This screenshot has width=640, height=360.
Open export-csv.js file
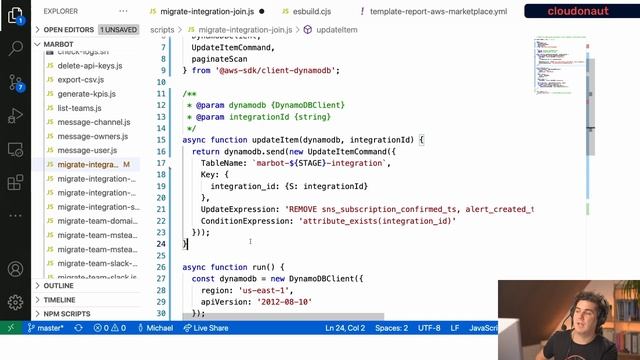81,80
